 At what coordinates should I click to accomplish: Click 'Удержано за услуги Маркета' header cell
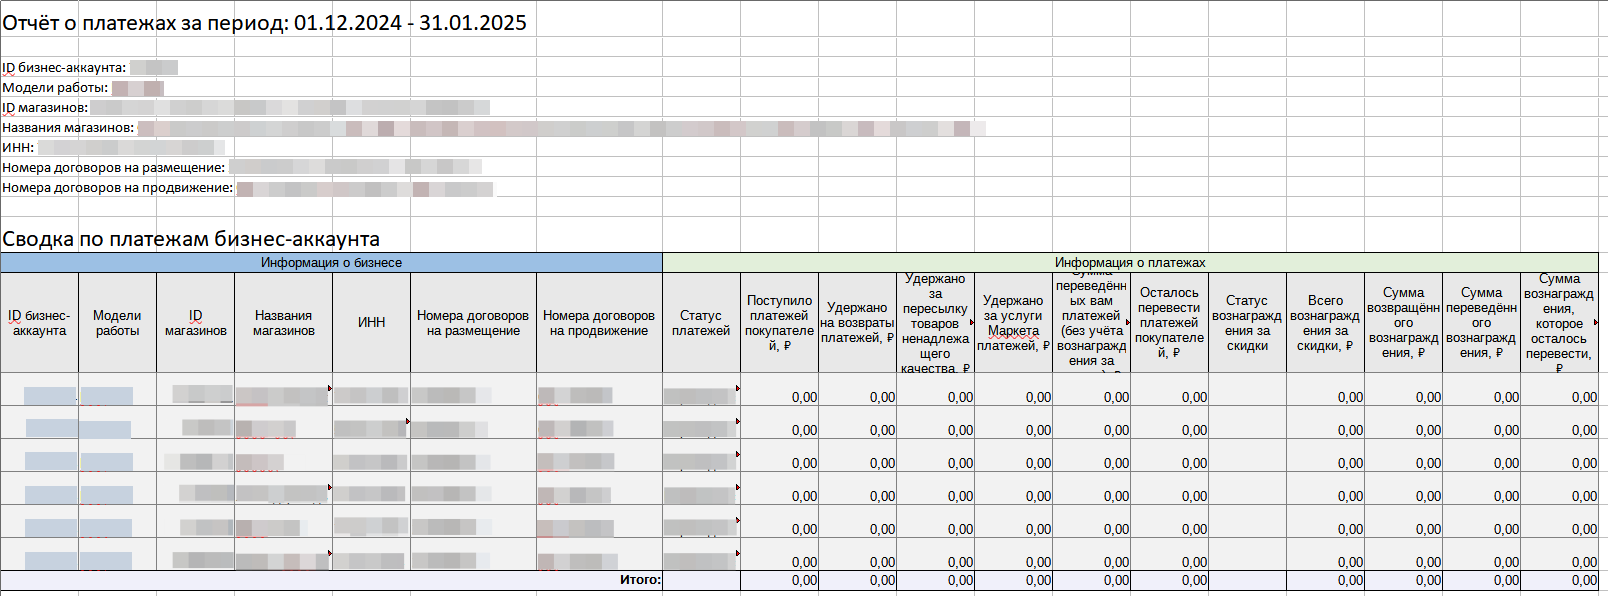(x=1013, y=323)
